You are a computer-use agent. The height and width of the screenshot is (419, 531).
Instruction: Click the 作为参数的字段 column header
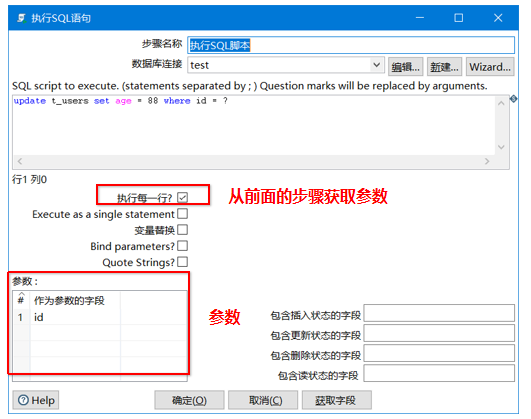75,300
